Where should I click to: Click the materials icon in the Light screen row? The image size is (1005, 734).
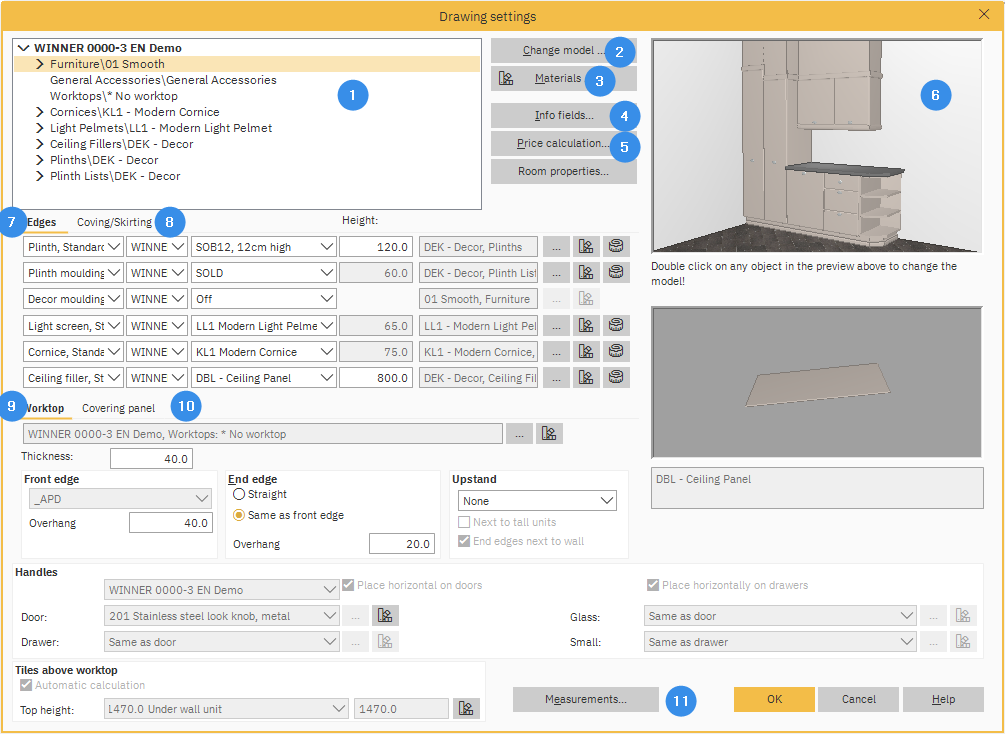pos(586,326)
